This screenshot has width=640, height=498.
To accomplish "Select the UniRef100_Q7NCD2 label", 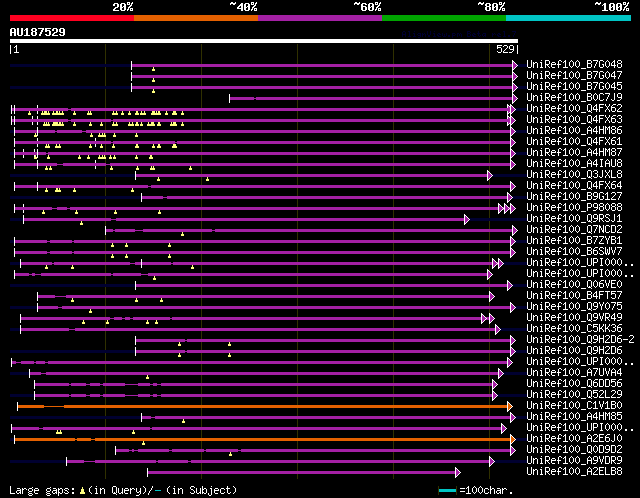I will 574,230.
